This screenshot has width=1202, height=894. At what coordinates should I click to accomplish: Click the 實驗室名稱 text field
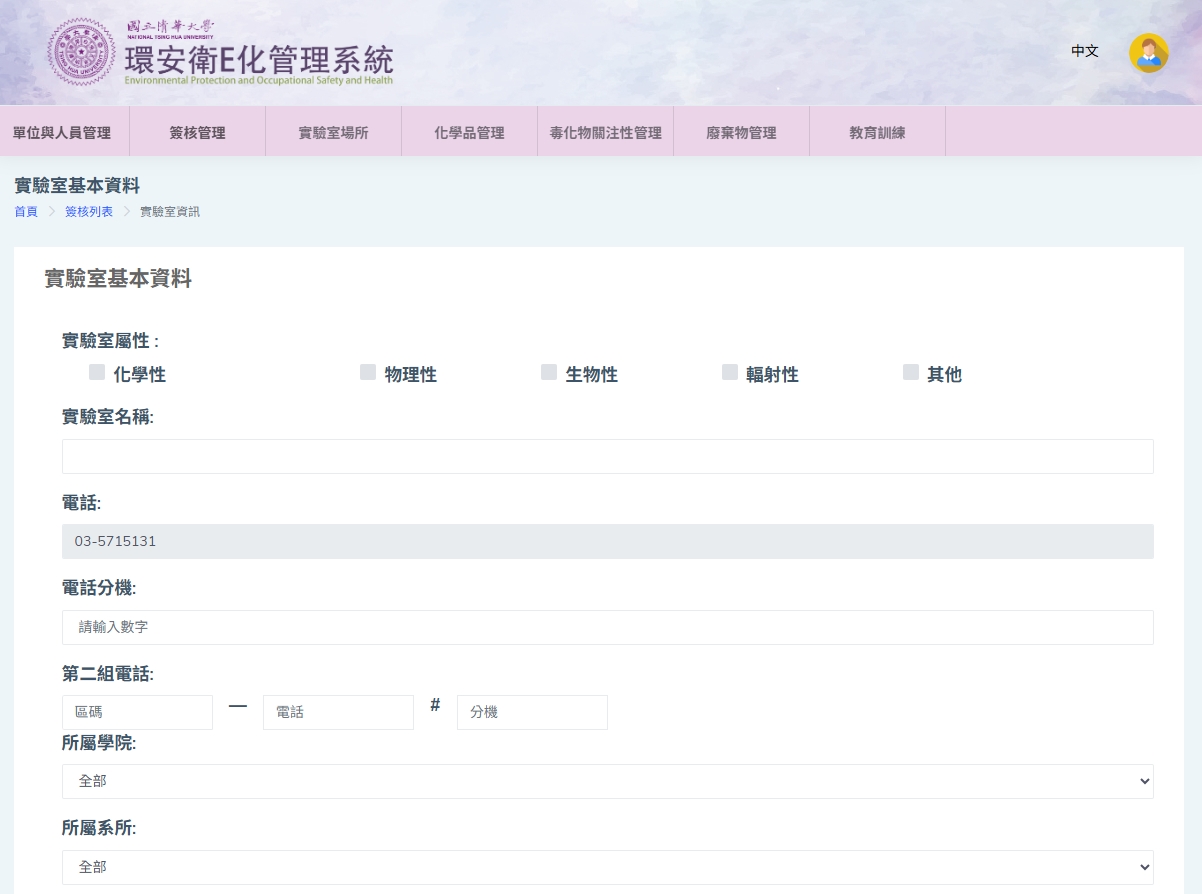607,456
